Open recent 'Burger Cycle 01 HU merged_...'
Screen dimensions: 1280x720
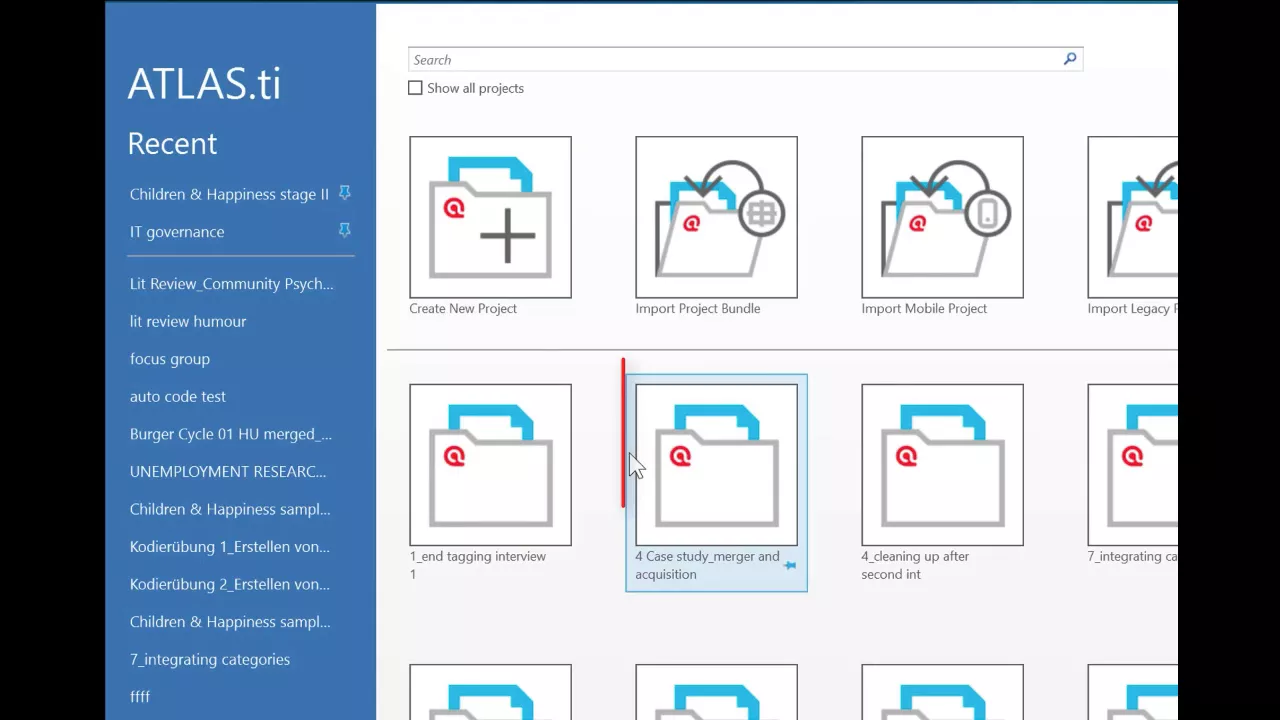(231, 434)
